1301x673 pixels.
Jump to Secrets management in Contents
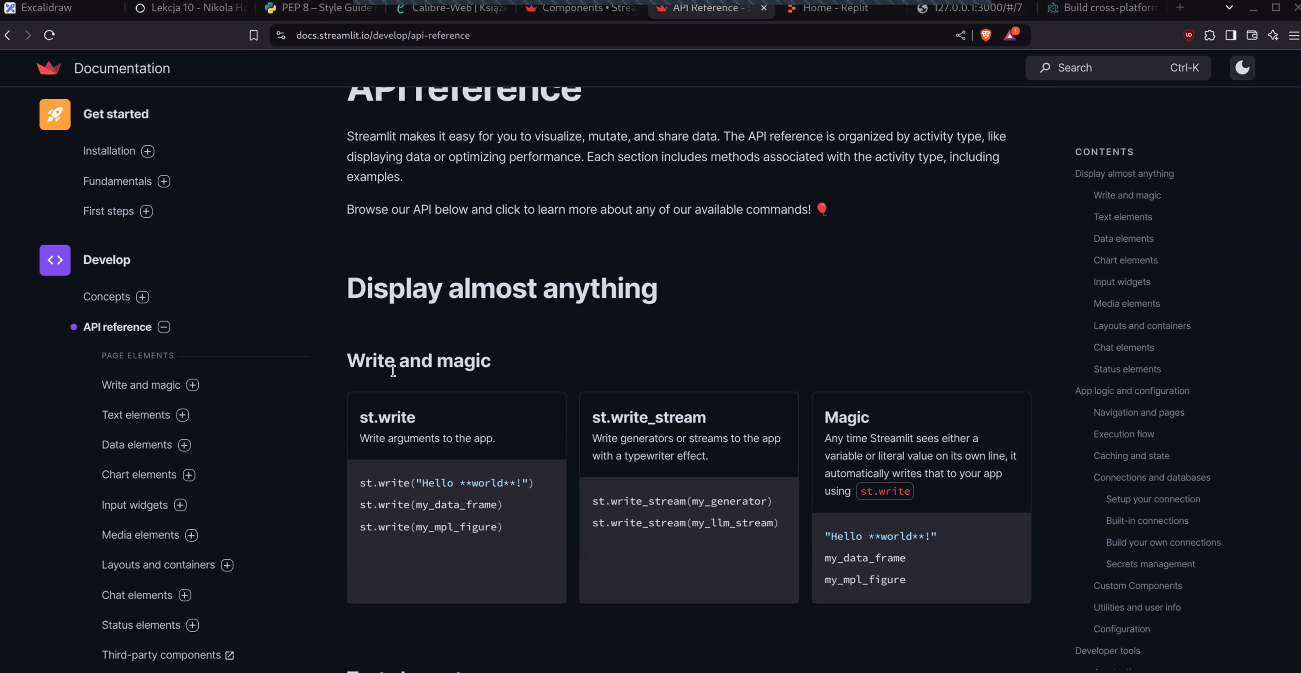point(1151,564)
